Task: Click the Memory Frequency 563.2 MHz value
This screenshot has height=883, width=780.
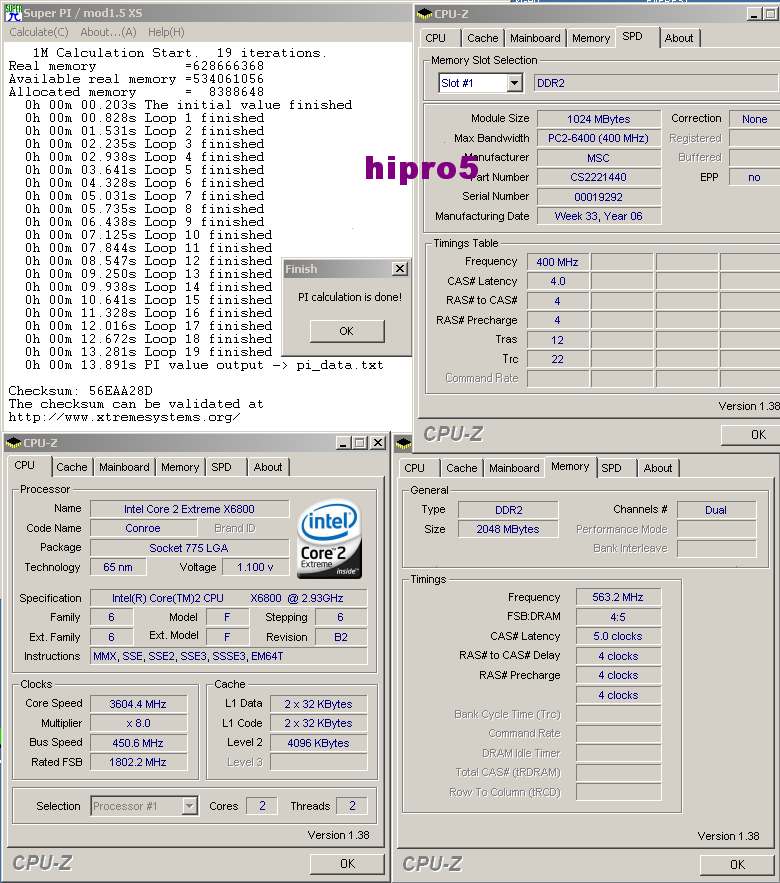Action: point(618,597)
